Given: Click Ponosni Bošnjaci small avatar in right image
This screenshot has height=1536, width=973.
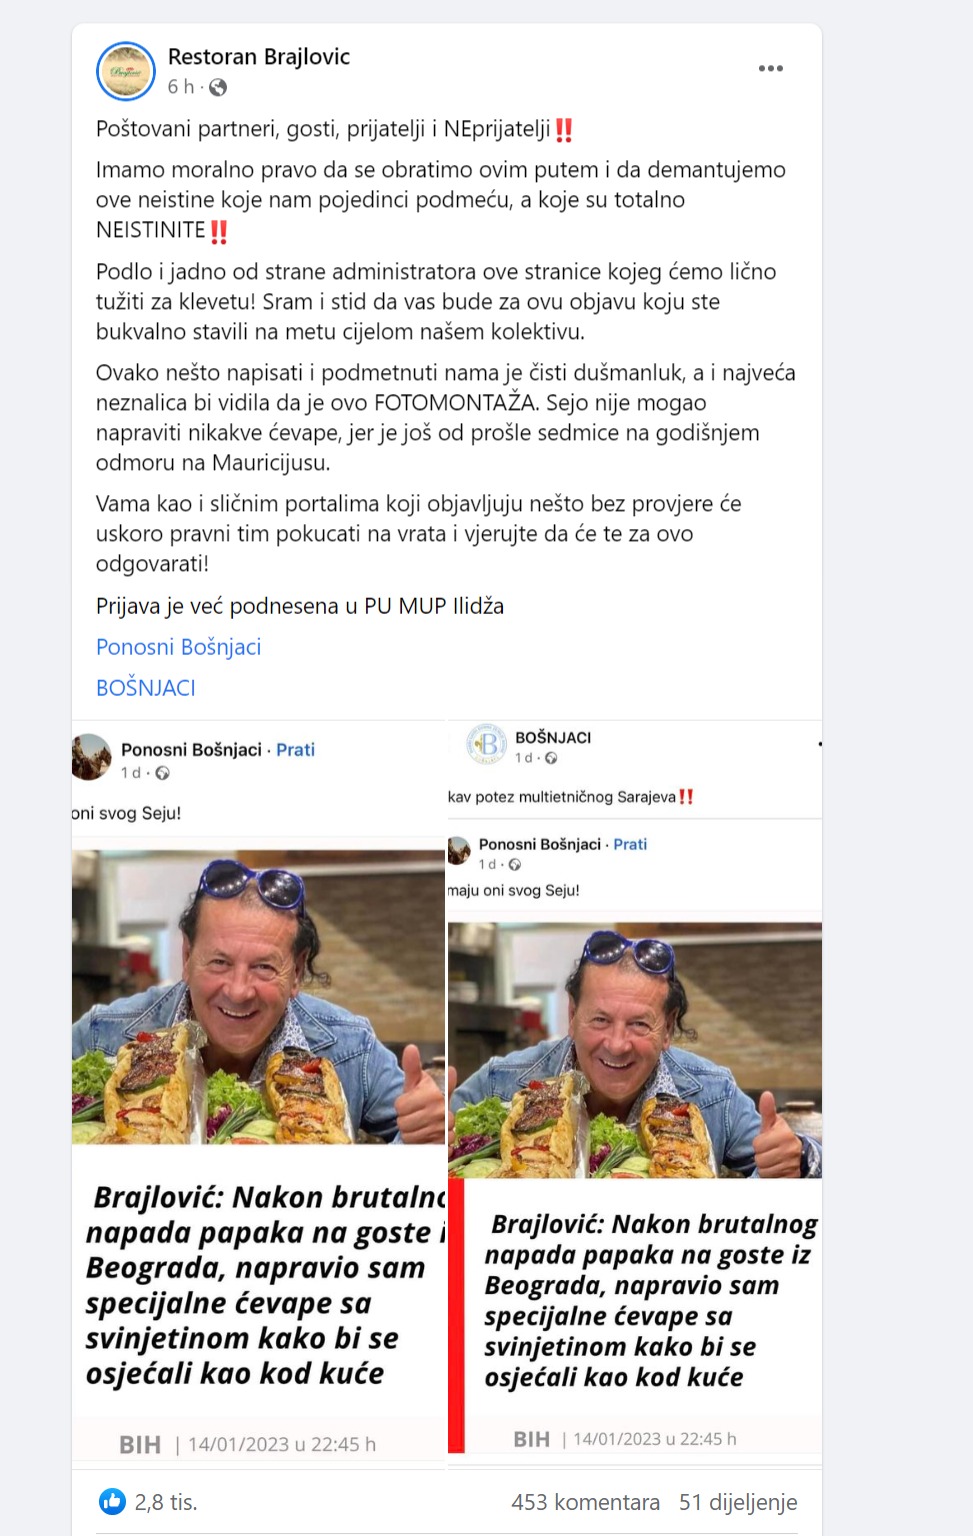Looking at the screenshot, I should [x=459, y=851].
